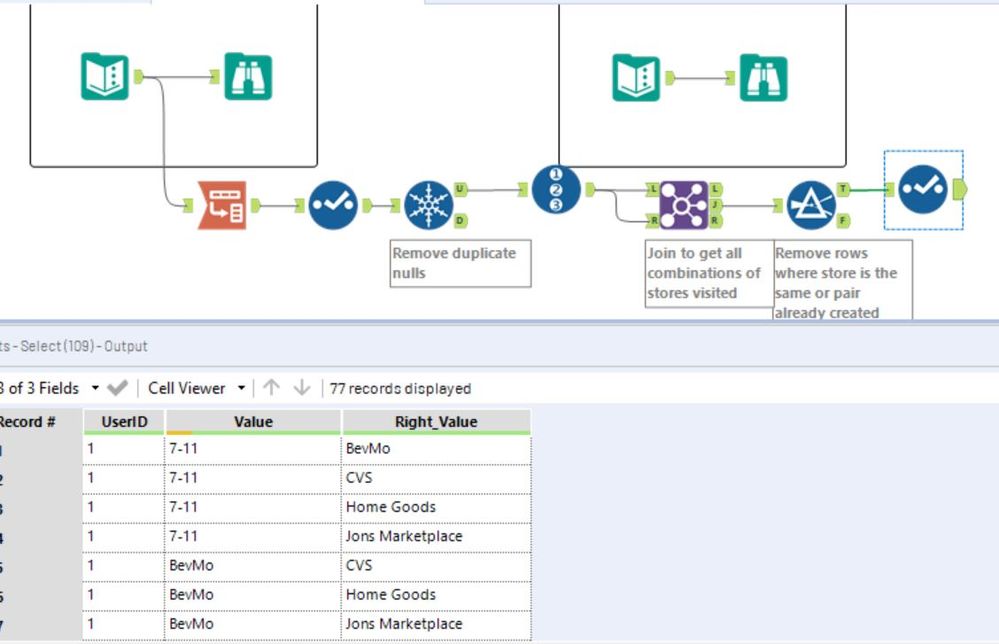Image resolution: width=999 pixels, height=644 pixels.
Task: Select the orange Transpose tool
Action: coord(222,205)
